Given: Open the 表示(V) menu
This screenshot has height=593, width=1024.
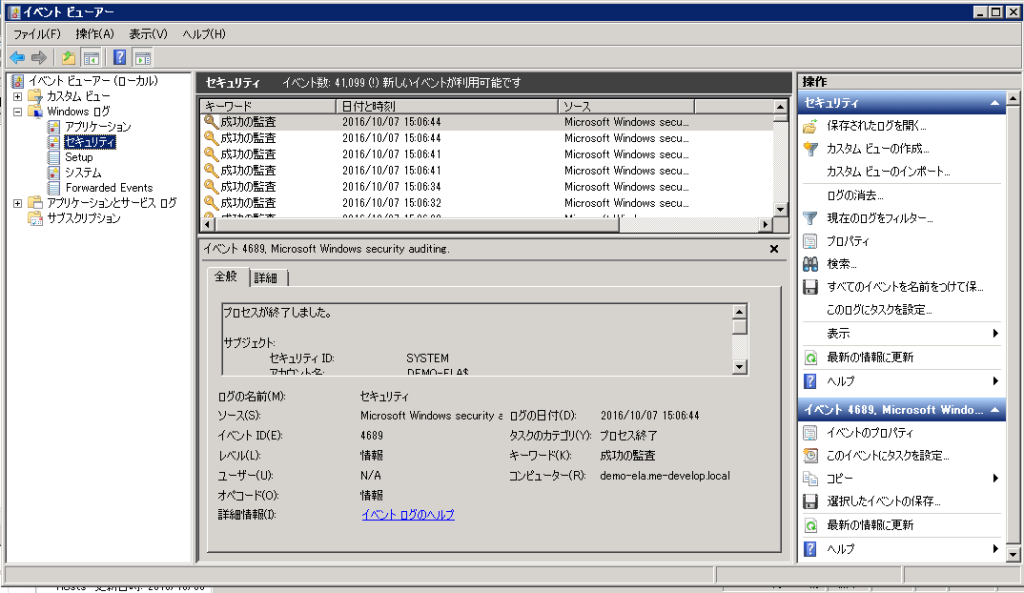Looking at the screenshot, I should click(148, 34).
